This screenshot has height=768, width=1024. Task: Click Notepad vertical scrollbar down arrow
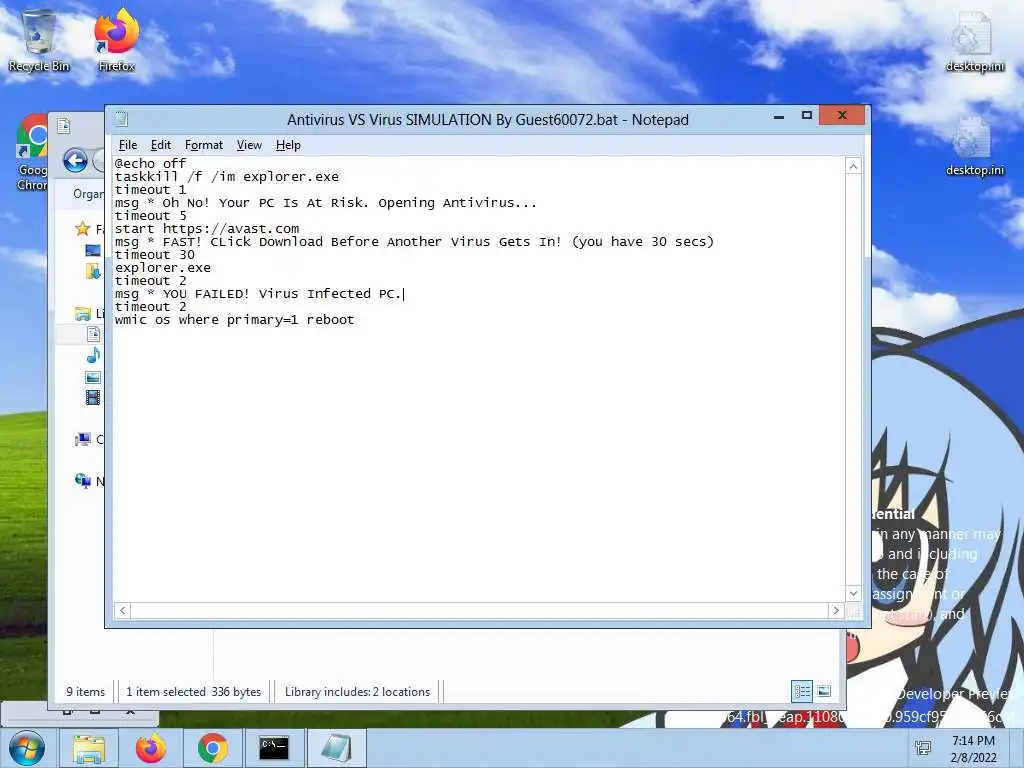tap(853, 593)
